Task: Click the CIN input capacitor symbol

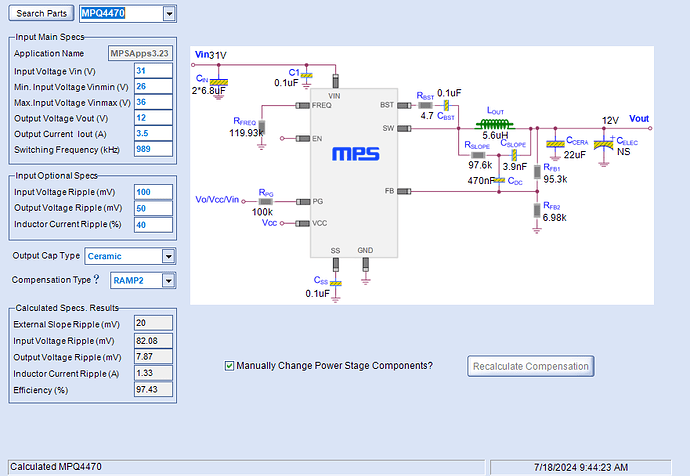Action: [x=218, y=82]
